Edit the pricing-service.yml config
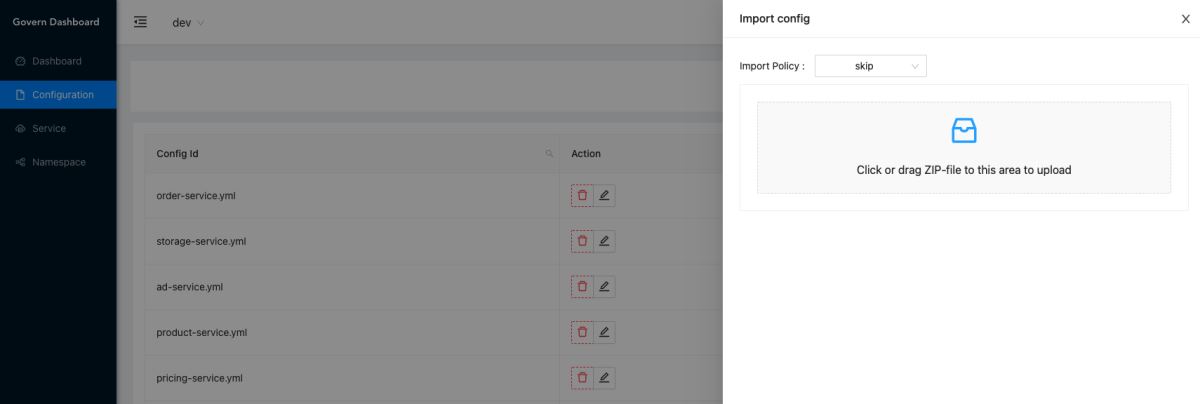Image resolution: width=1200 pixels, height=404 pixels. point(604,378)
